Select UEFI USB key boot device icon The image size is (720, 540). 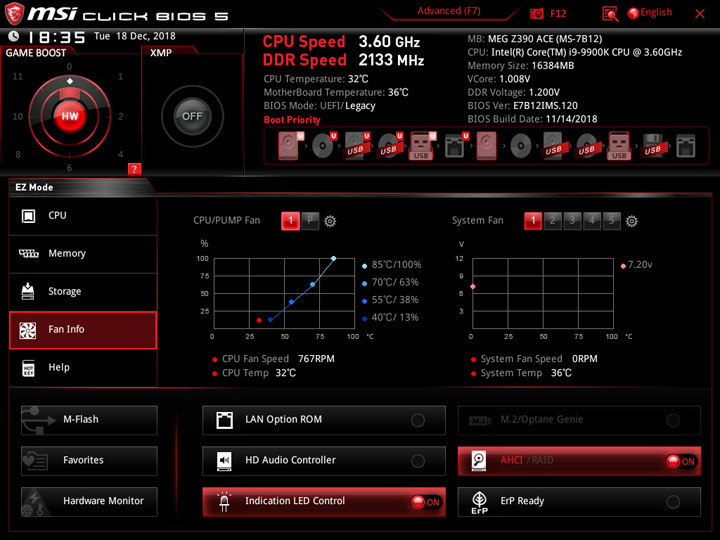422,146
